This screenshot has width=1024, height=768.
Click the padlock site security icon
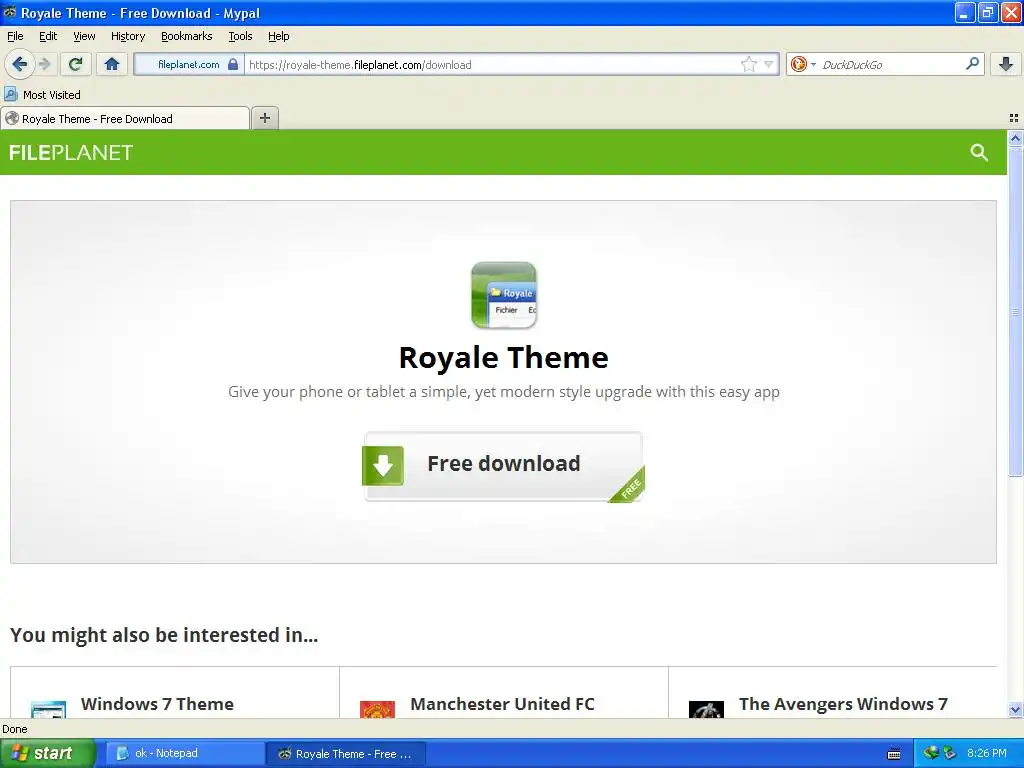pos(232,64)
